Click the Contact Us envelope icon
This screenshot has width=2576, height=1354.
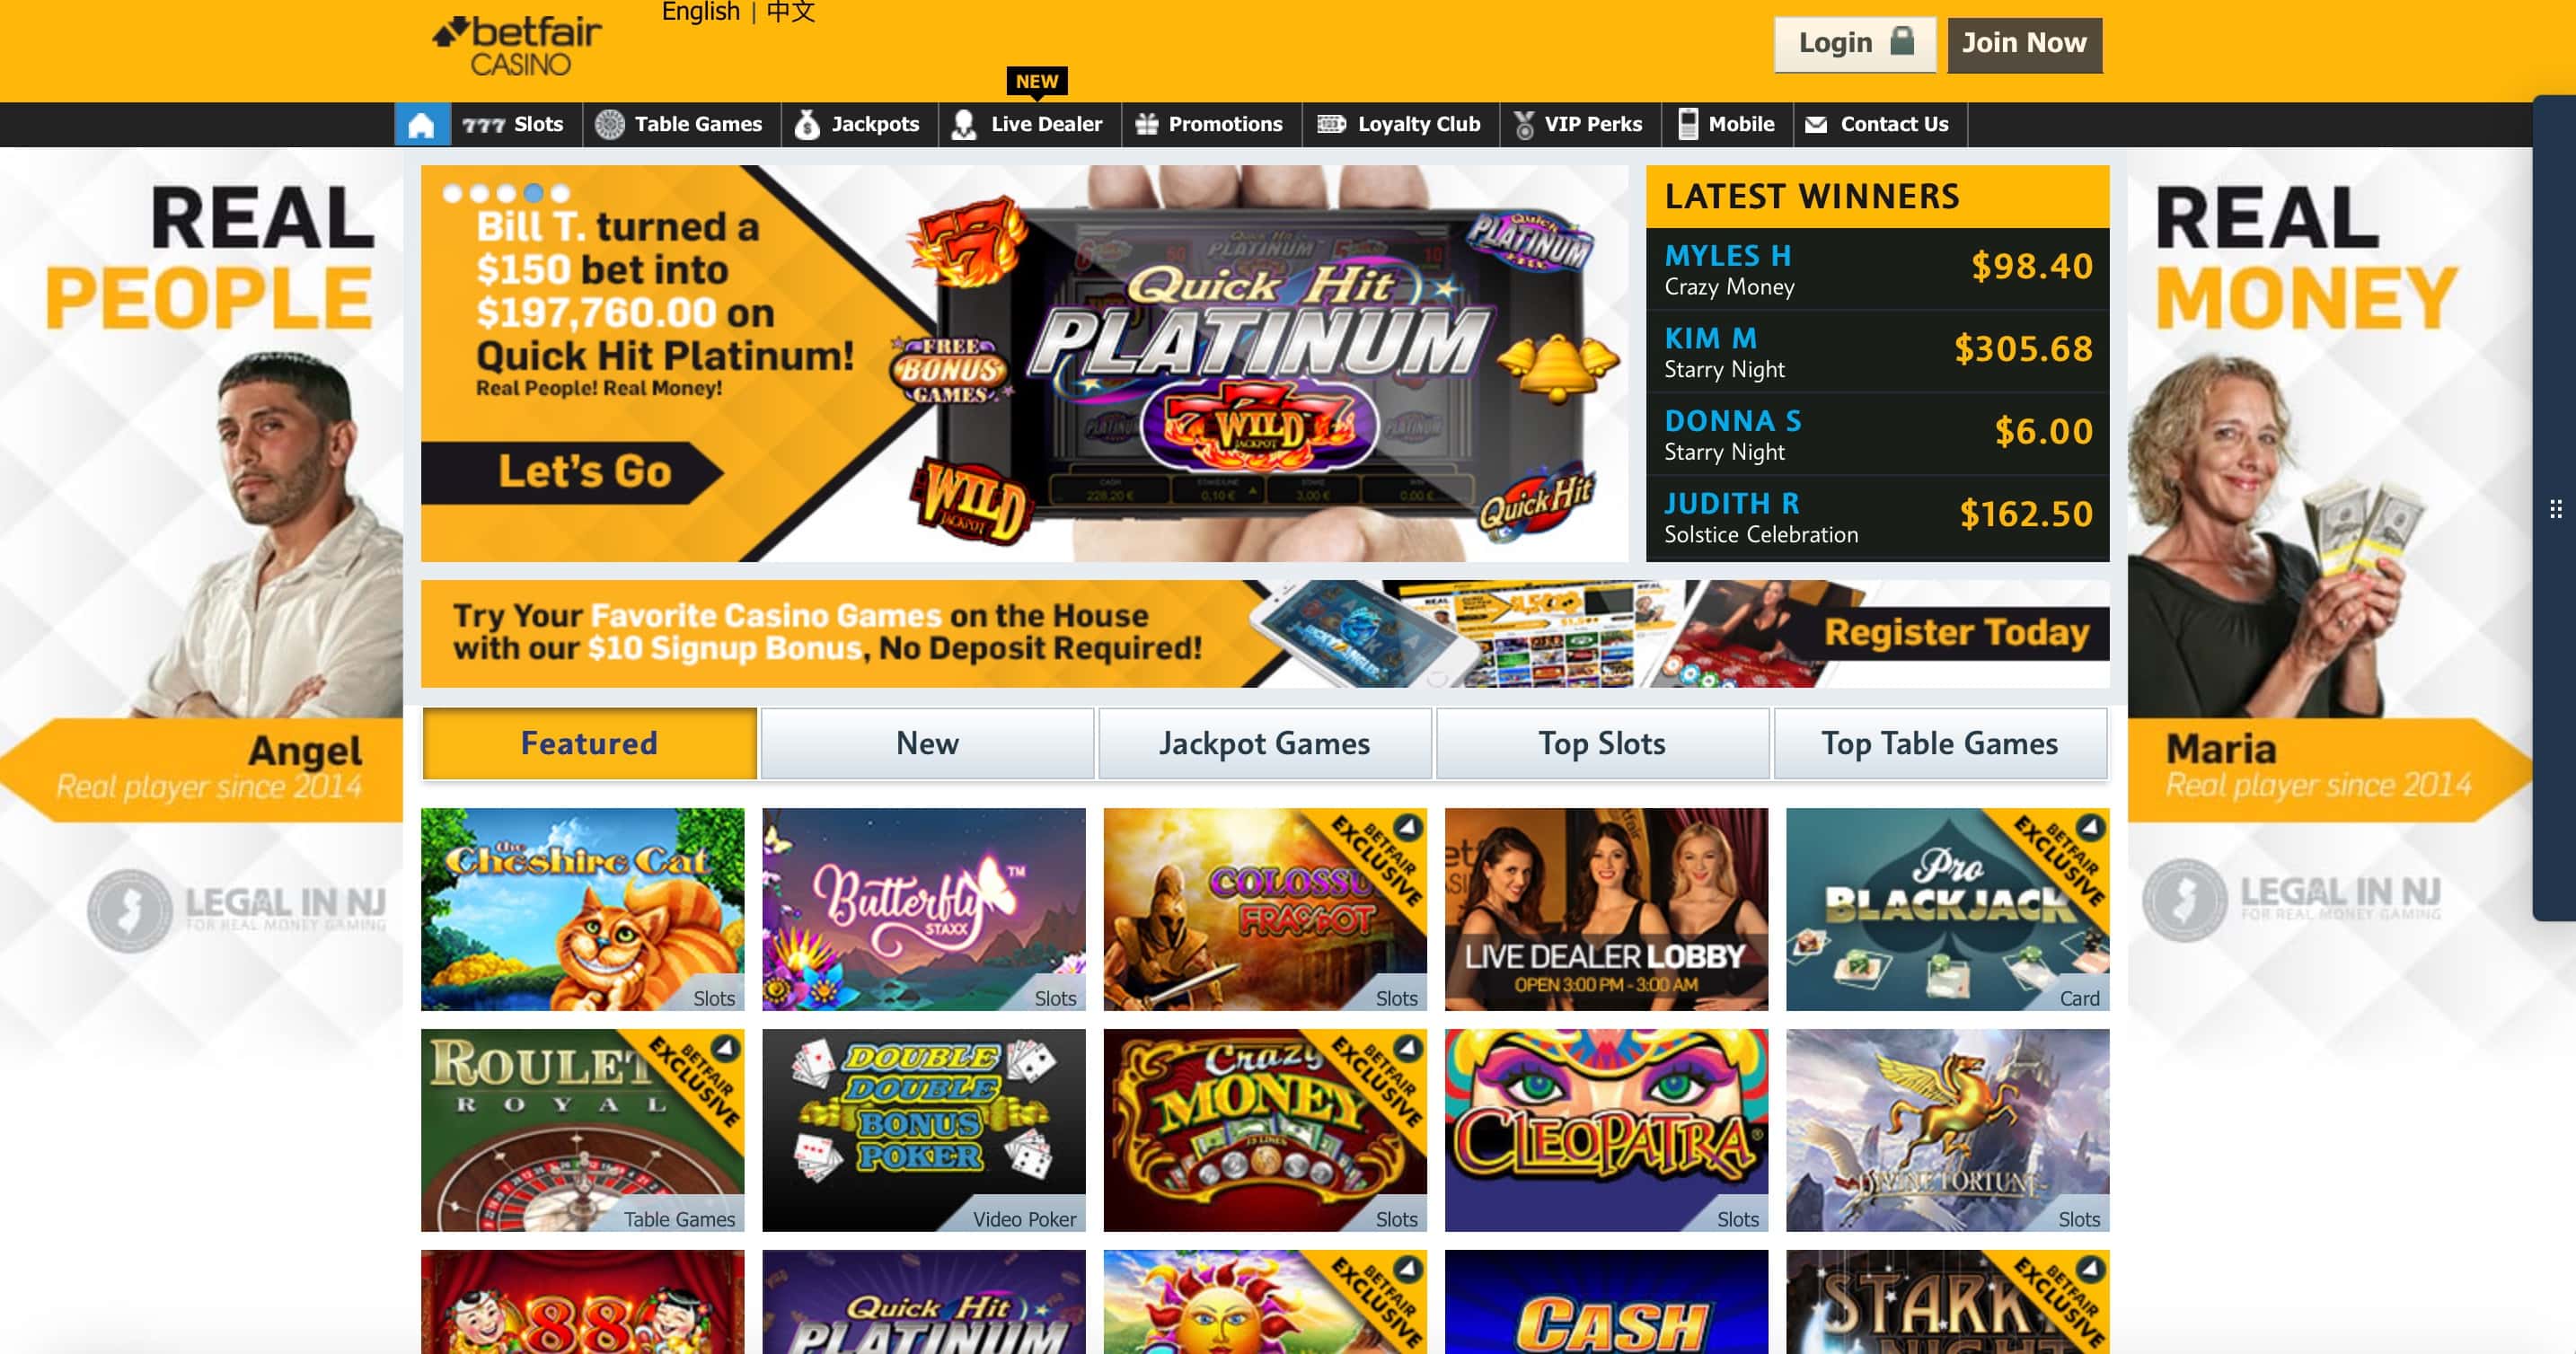pyautogui.click(x=1816, y=125)
